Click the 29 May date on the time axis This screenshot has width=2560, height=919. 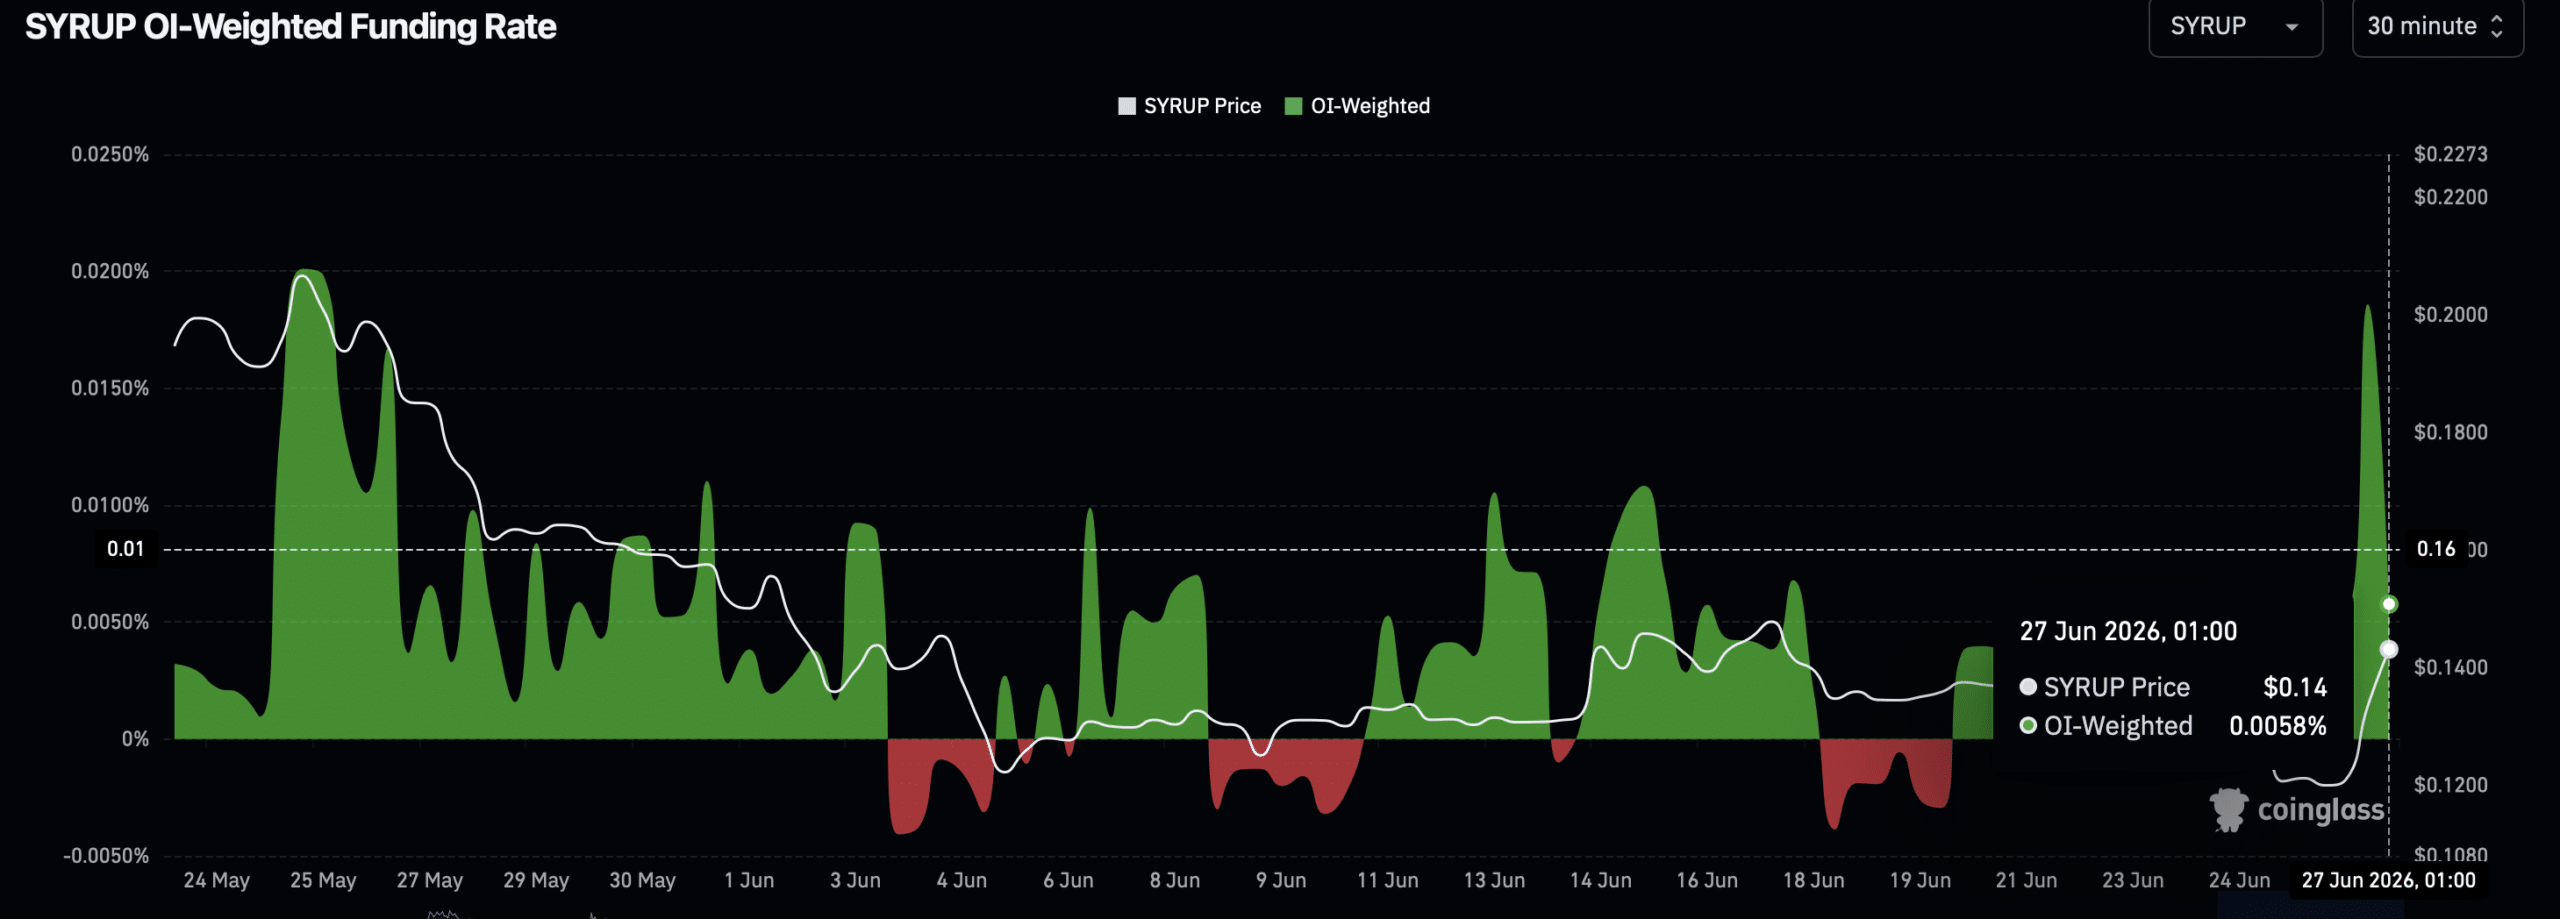[536, 880]
